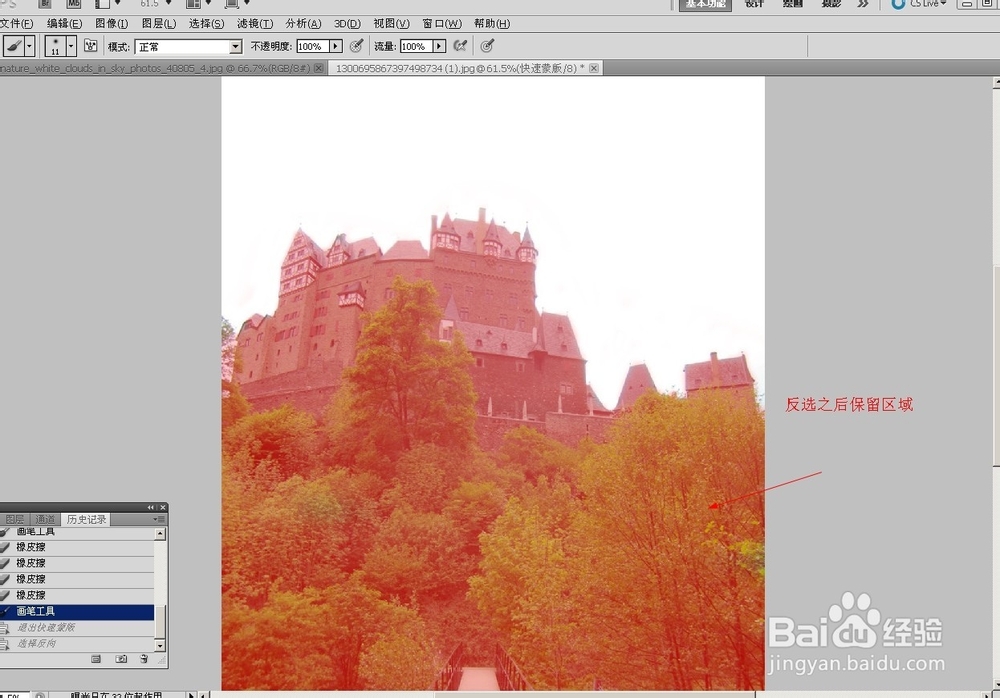Open the 窗口(W) menu
Image resolution: width=1000 pixels, height=698 pixels.
click(x=442, y=24)
